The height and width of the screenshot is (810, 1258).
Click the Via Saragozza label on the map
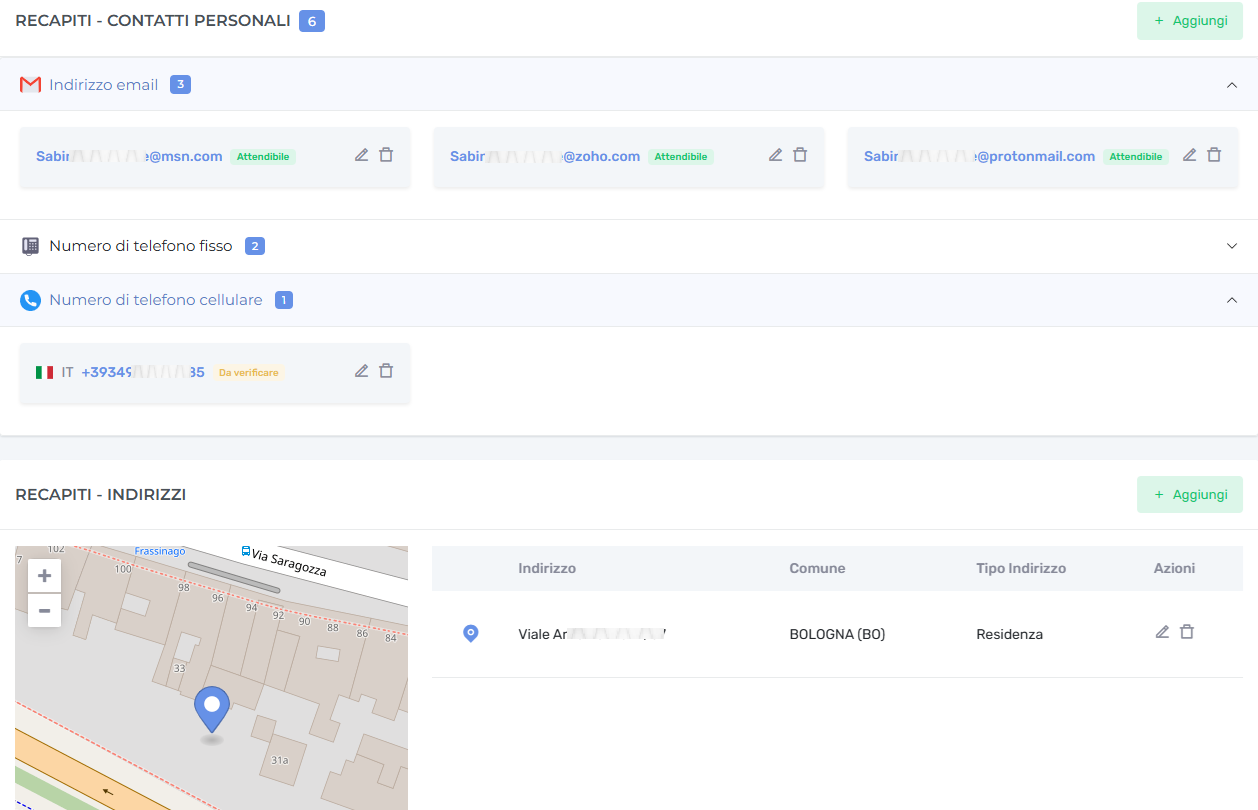coord(289,561)
